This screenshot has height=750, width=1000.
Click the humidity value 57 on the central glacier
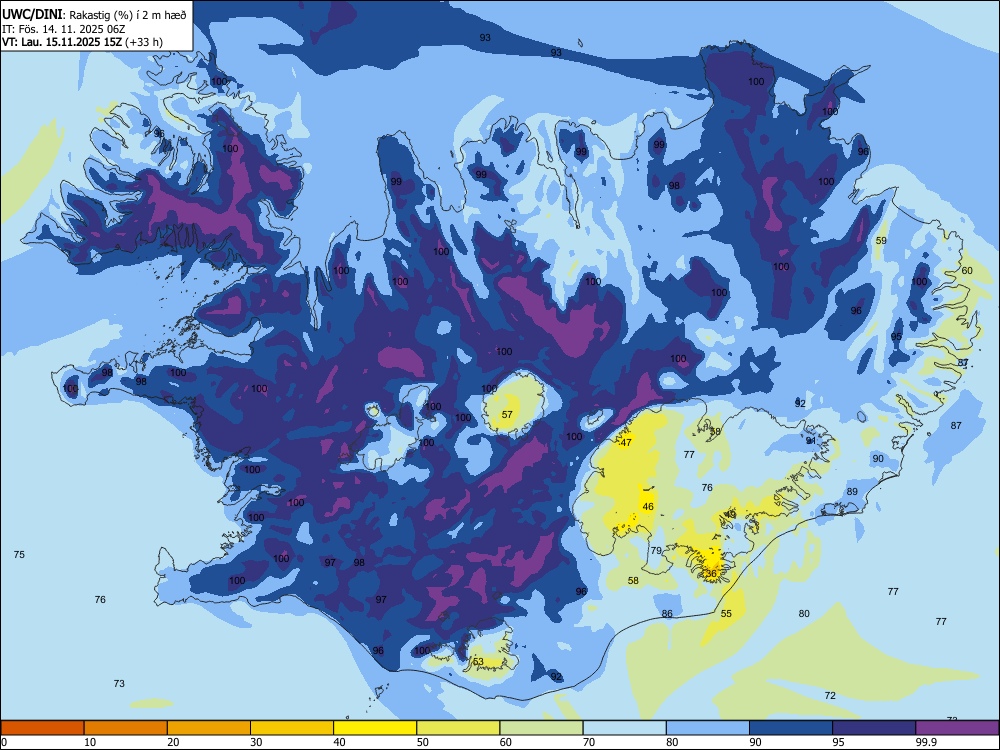(x=507, y=415)
